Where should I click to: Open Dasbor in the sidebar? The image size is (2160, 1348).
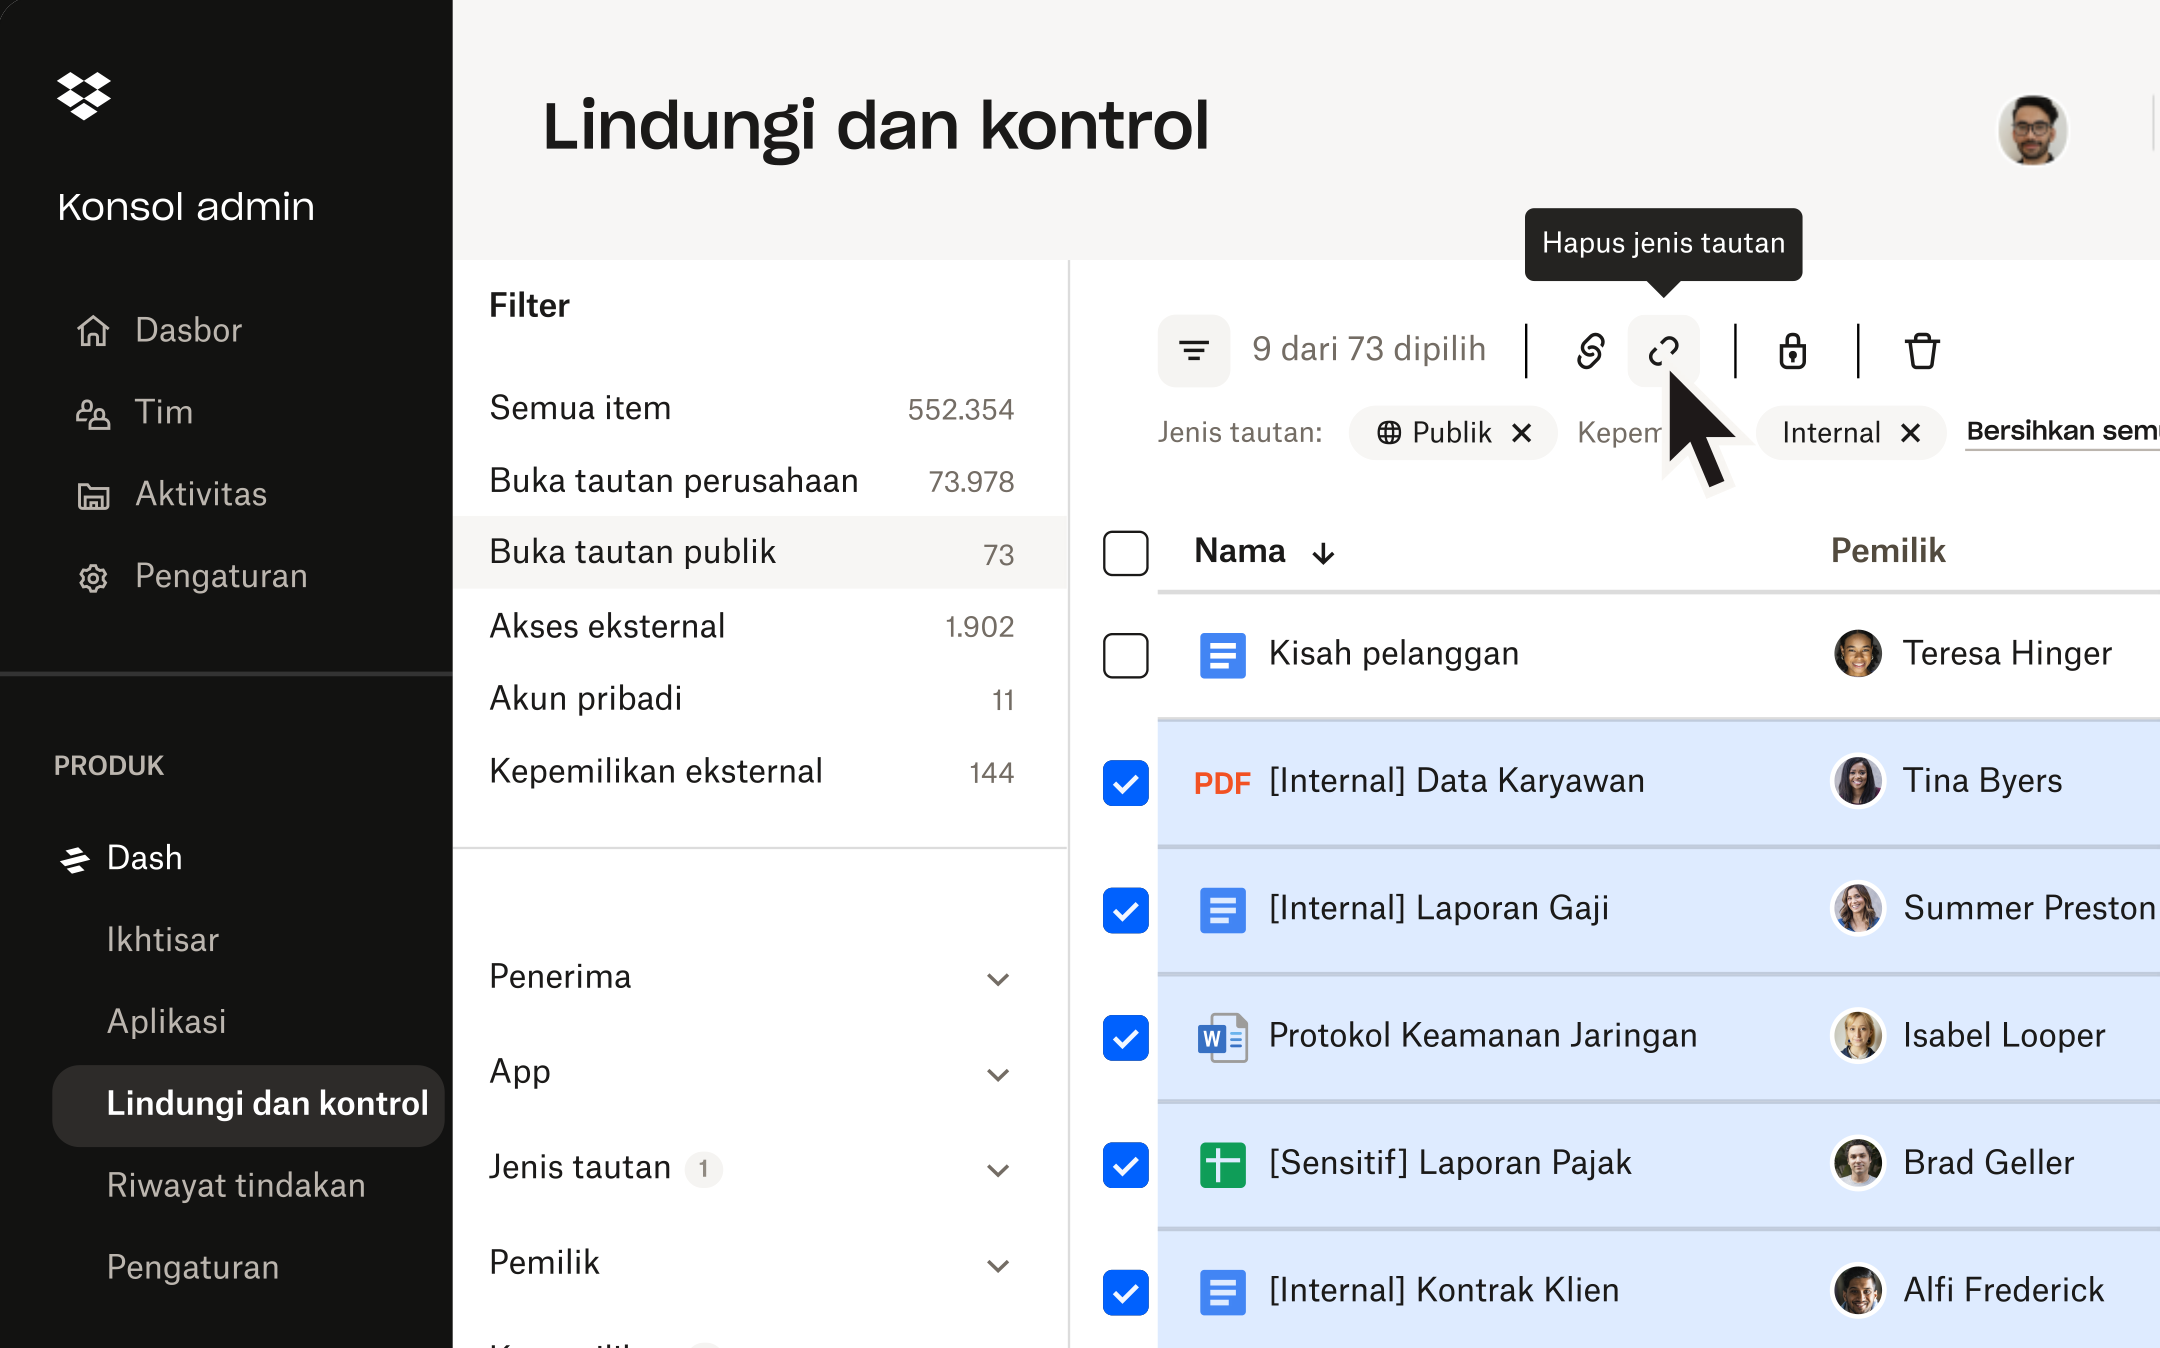point(188,330)
